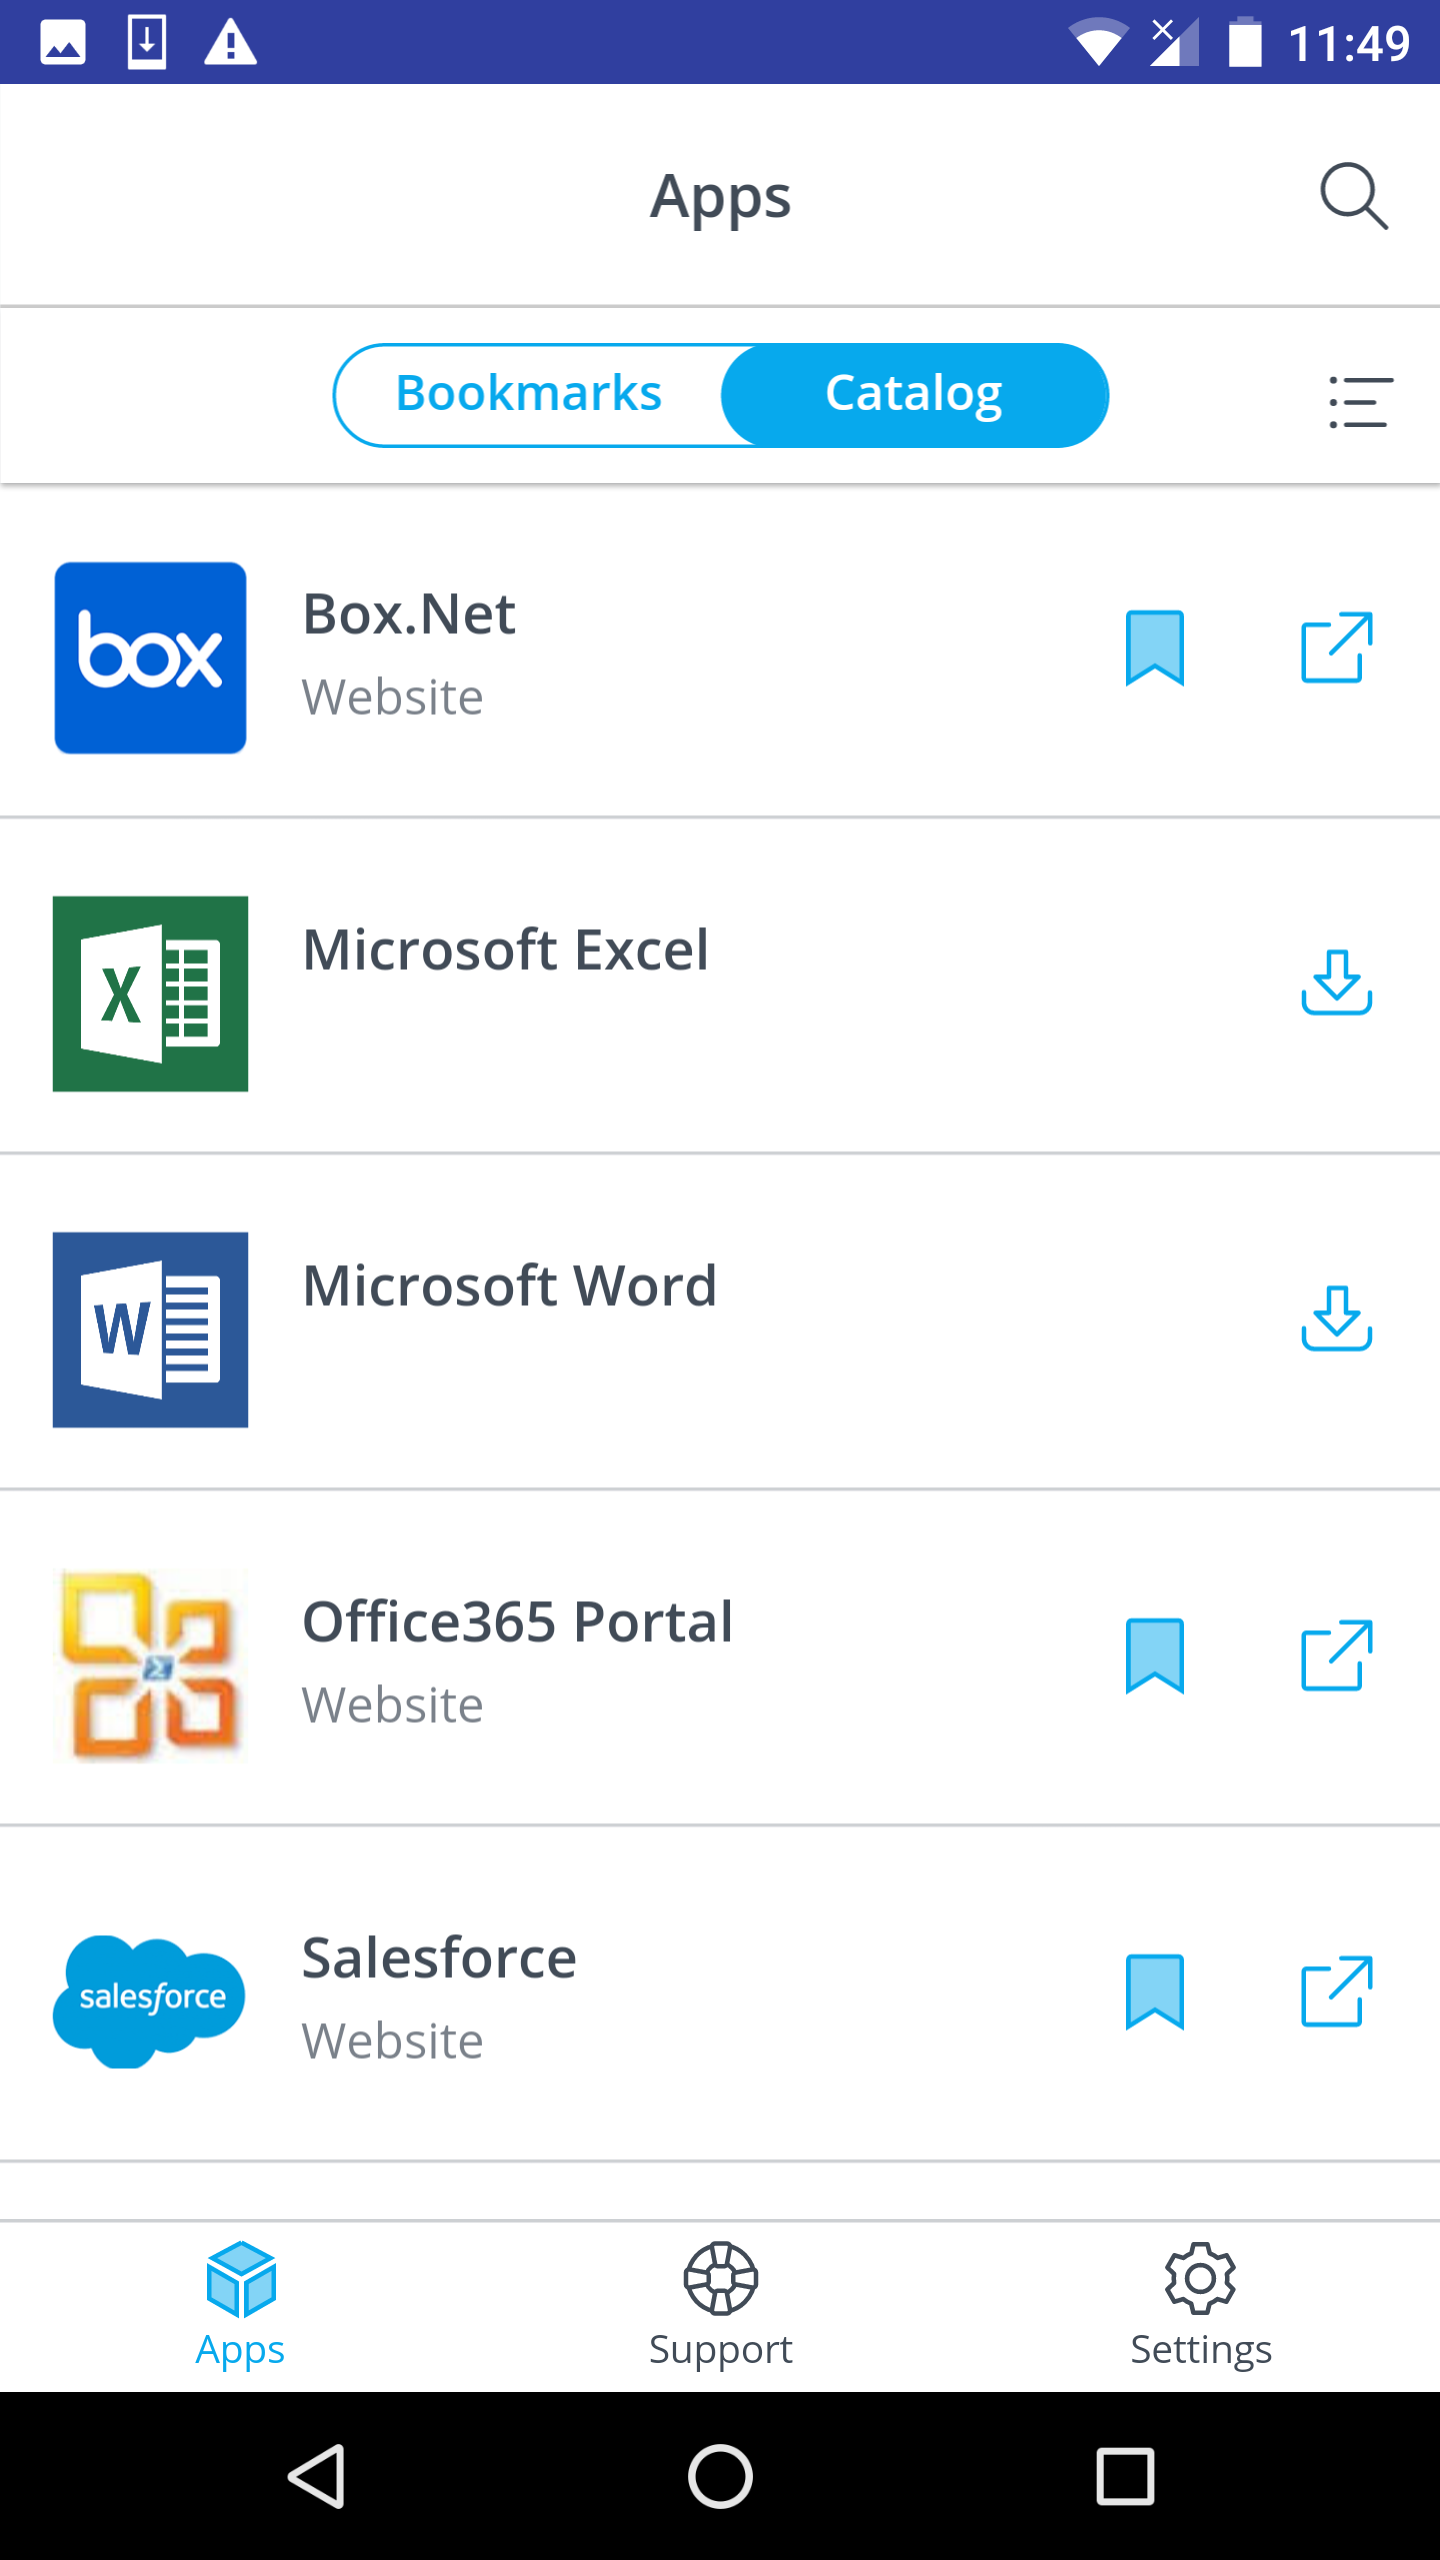Tap the battery status icon
Viewport: 1440px width, 2560px height.
point(1245,42)
